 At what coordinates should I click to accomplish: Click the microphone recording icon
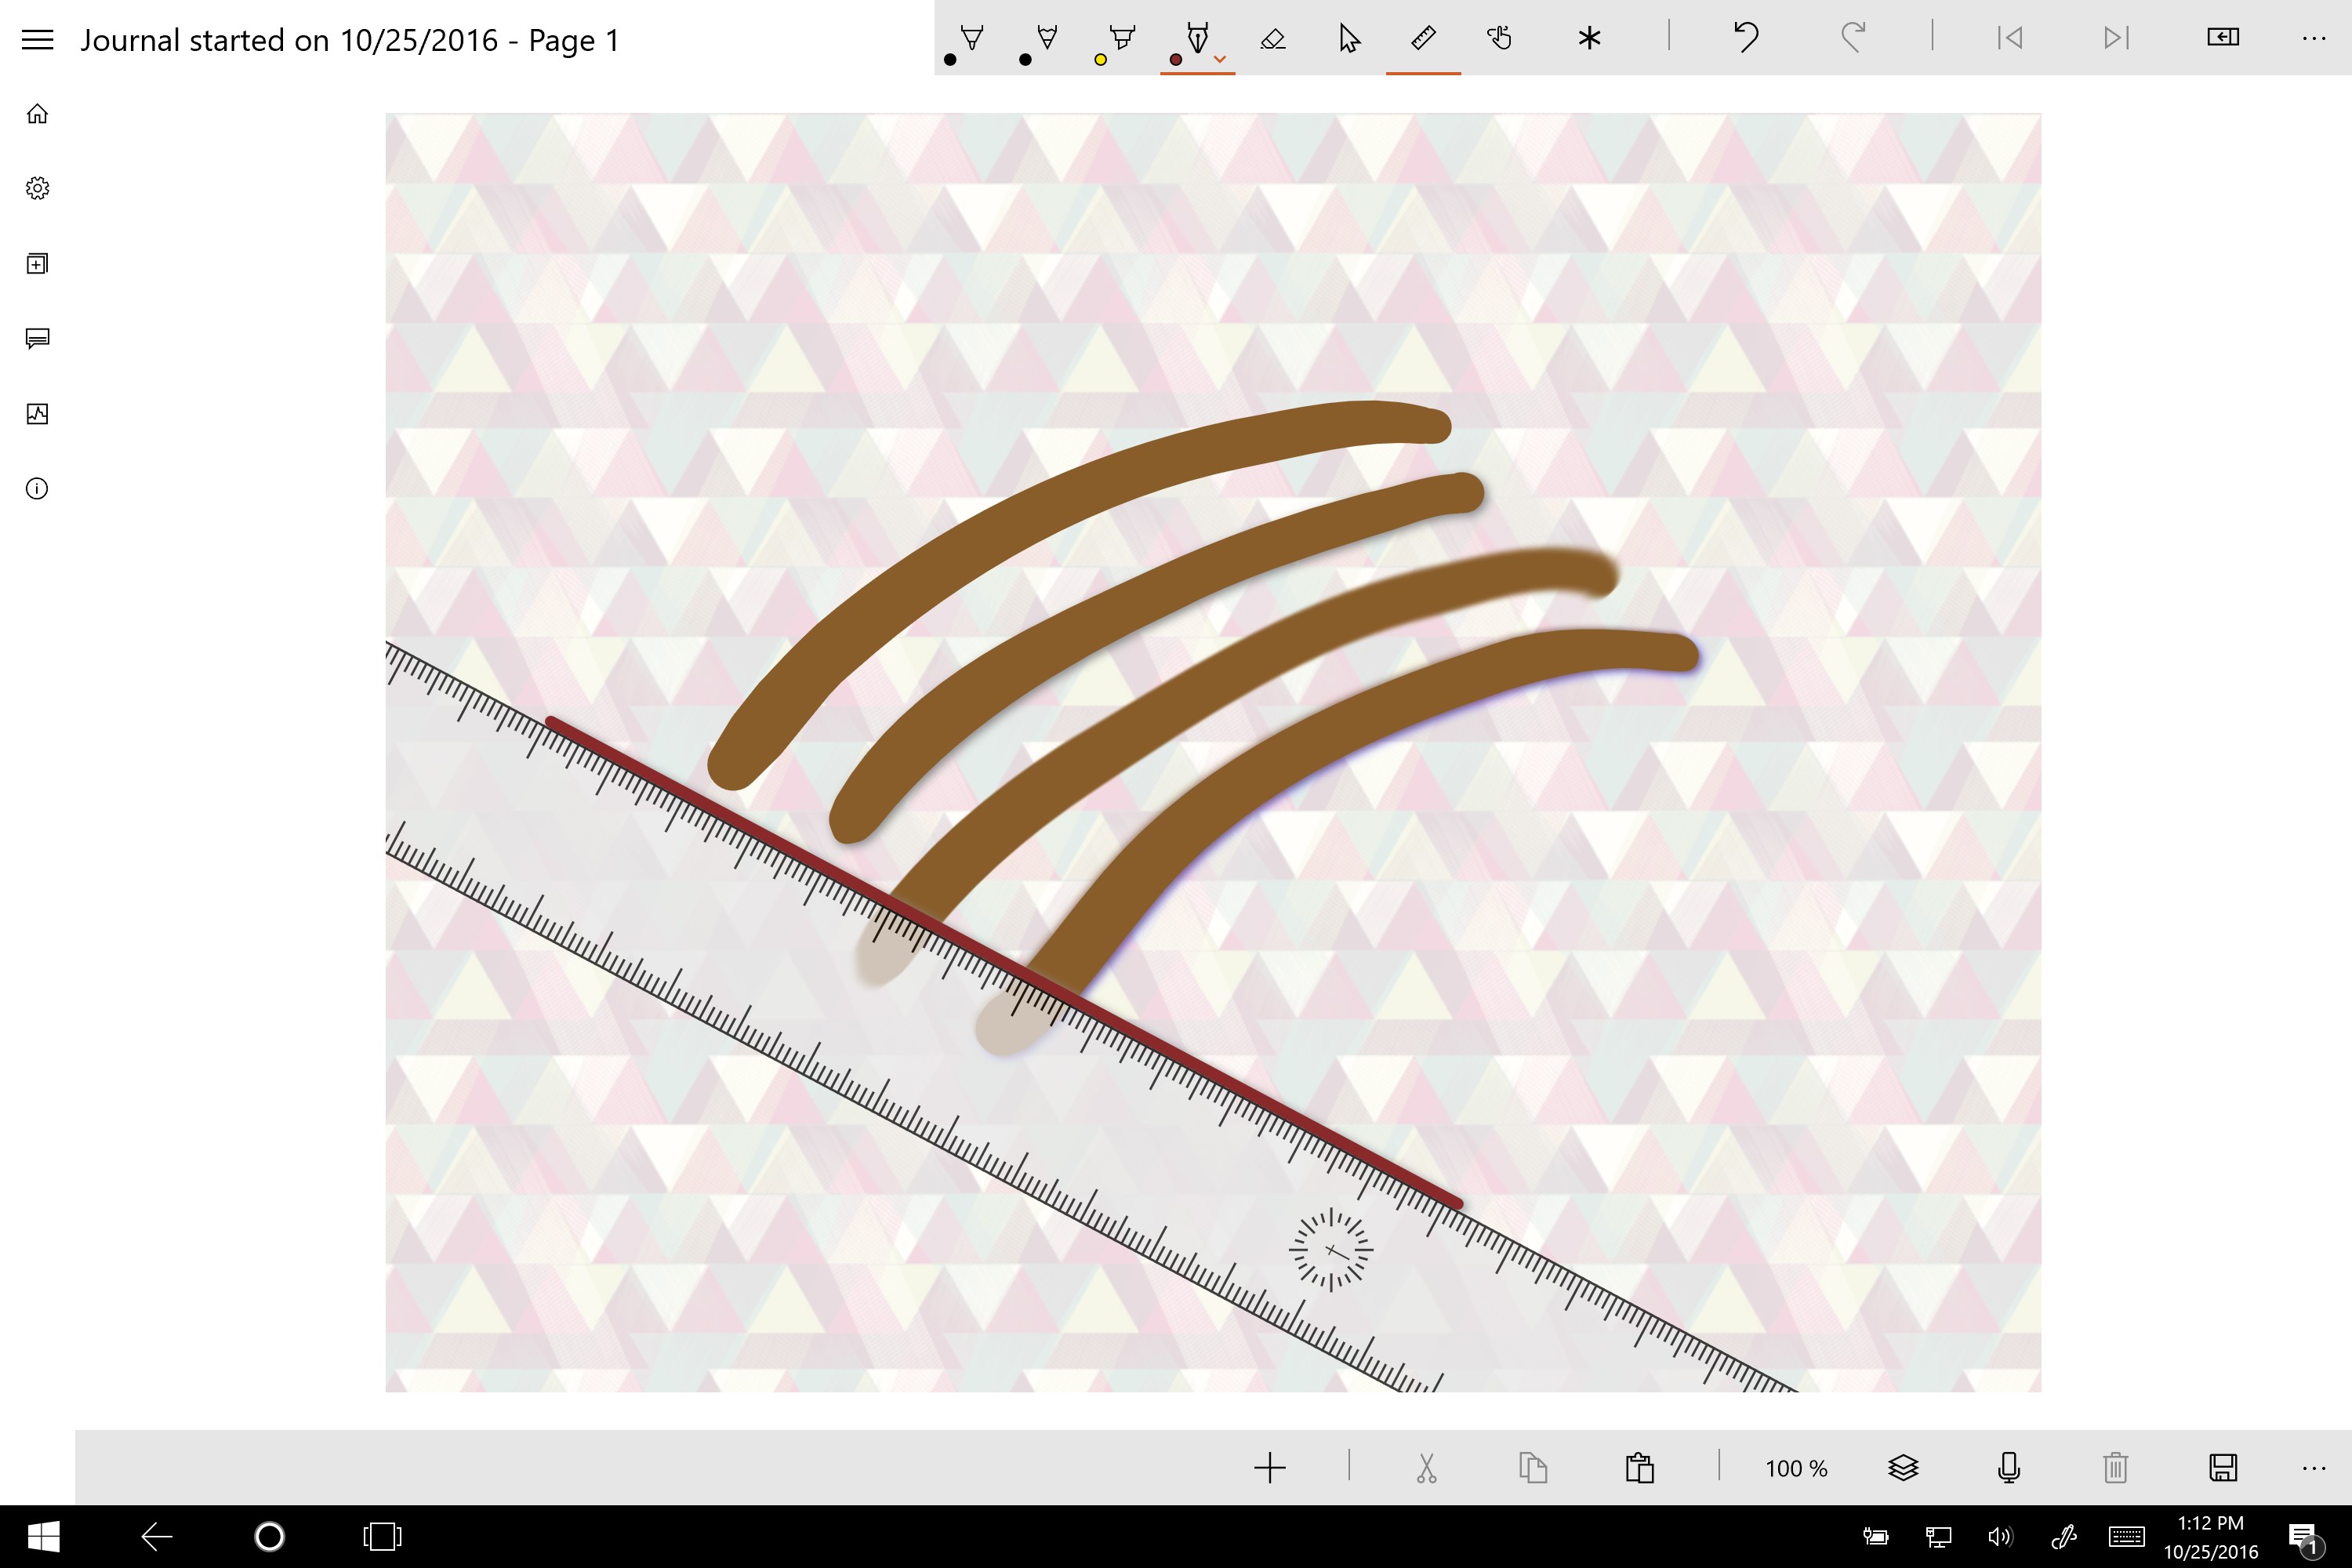[2009, 1467]
